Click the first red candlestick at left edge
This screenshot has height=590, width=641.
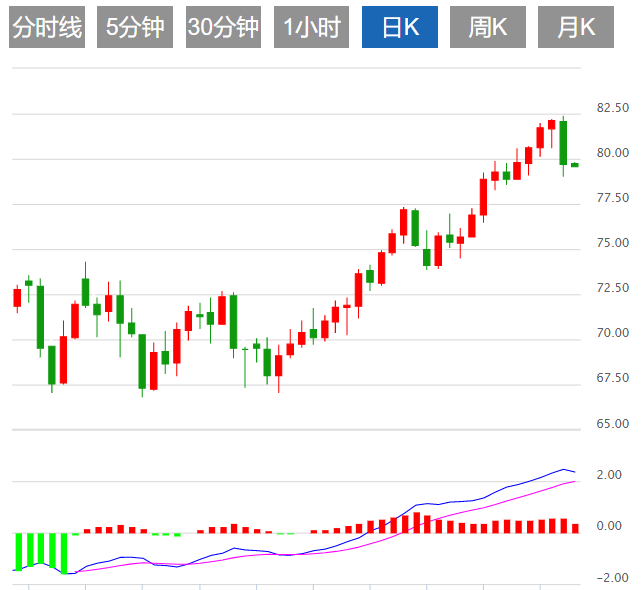(x=17, y=298)
